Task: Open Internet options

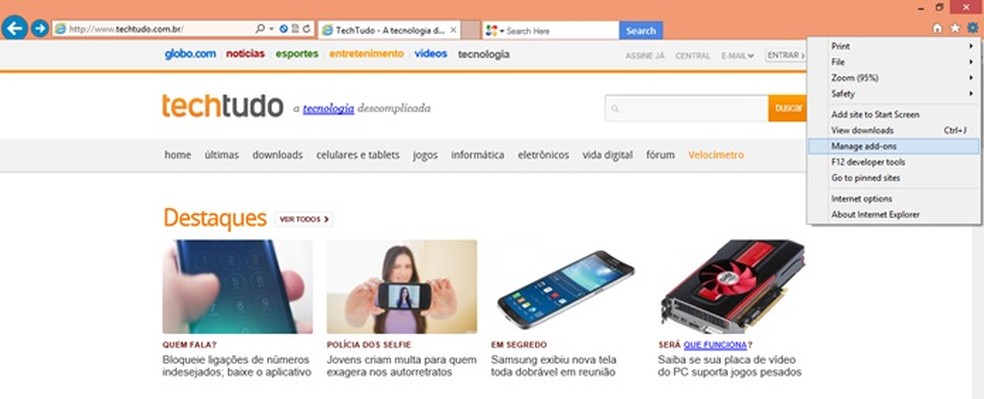Action: tap(894, 199)
